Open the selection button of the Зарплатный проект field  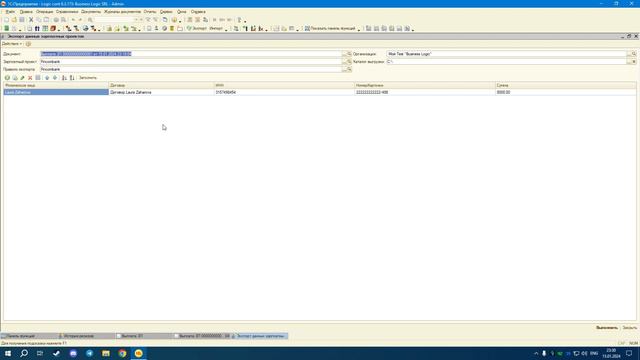344,62
